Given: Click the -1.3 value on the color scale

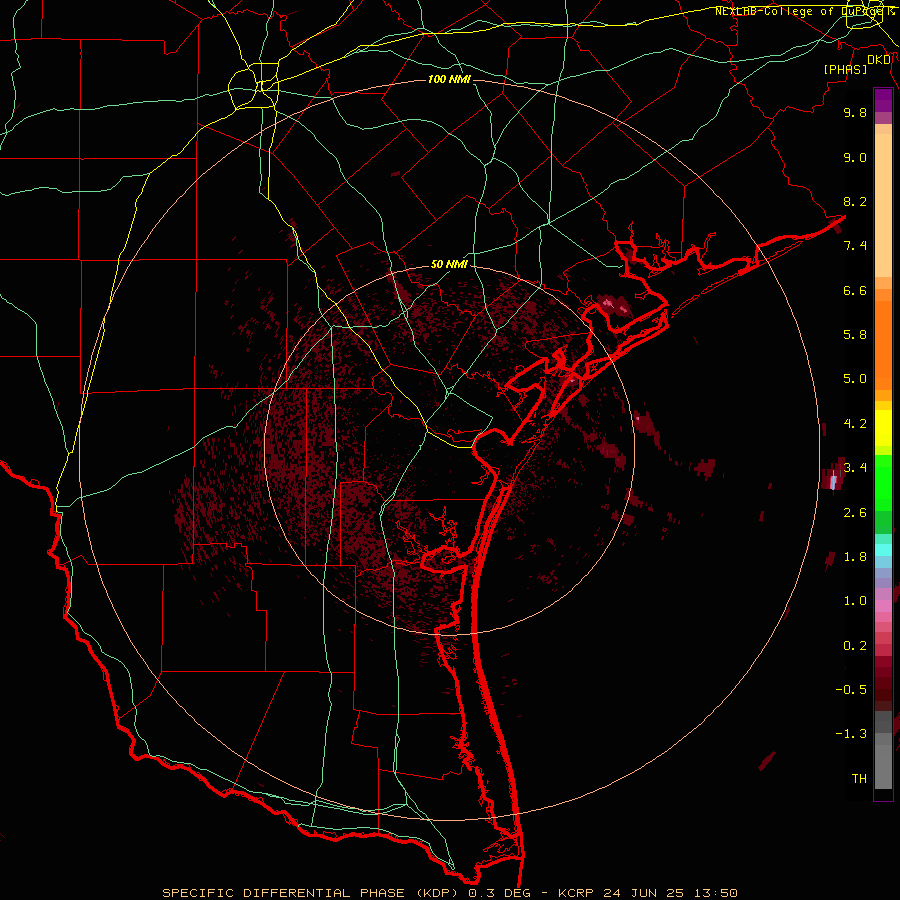Looking at the screenshot, I should (x=851, y=734).
